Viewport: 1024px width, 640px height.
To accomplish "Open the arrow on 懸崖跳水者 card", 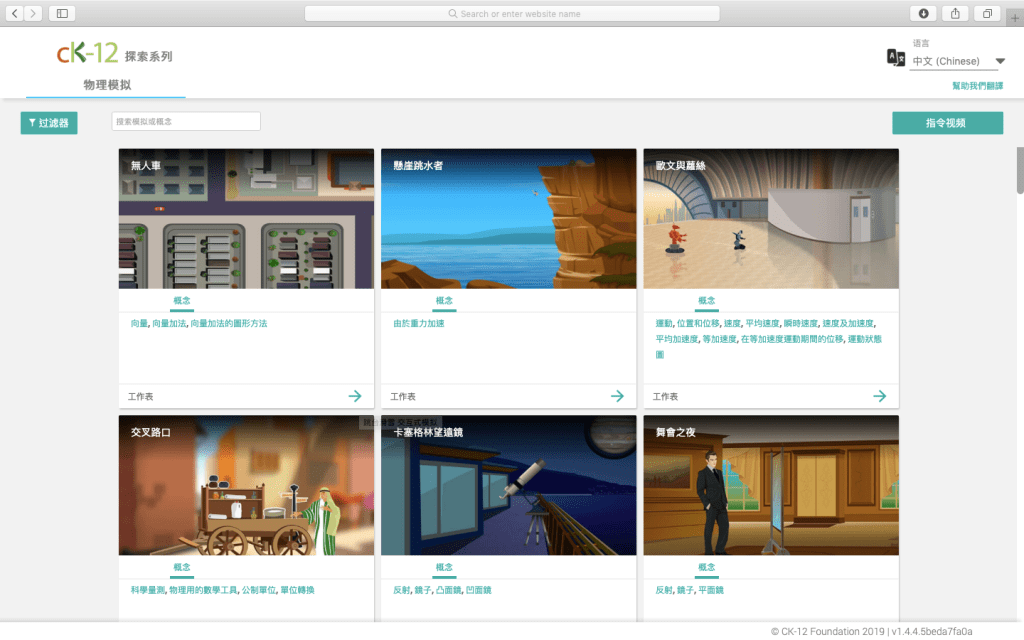I will click(617, 396).
